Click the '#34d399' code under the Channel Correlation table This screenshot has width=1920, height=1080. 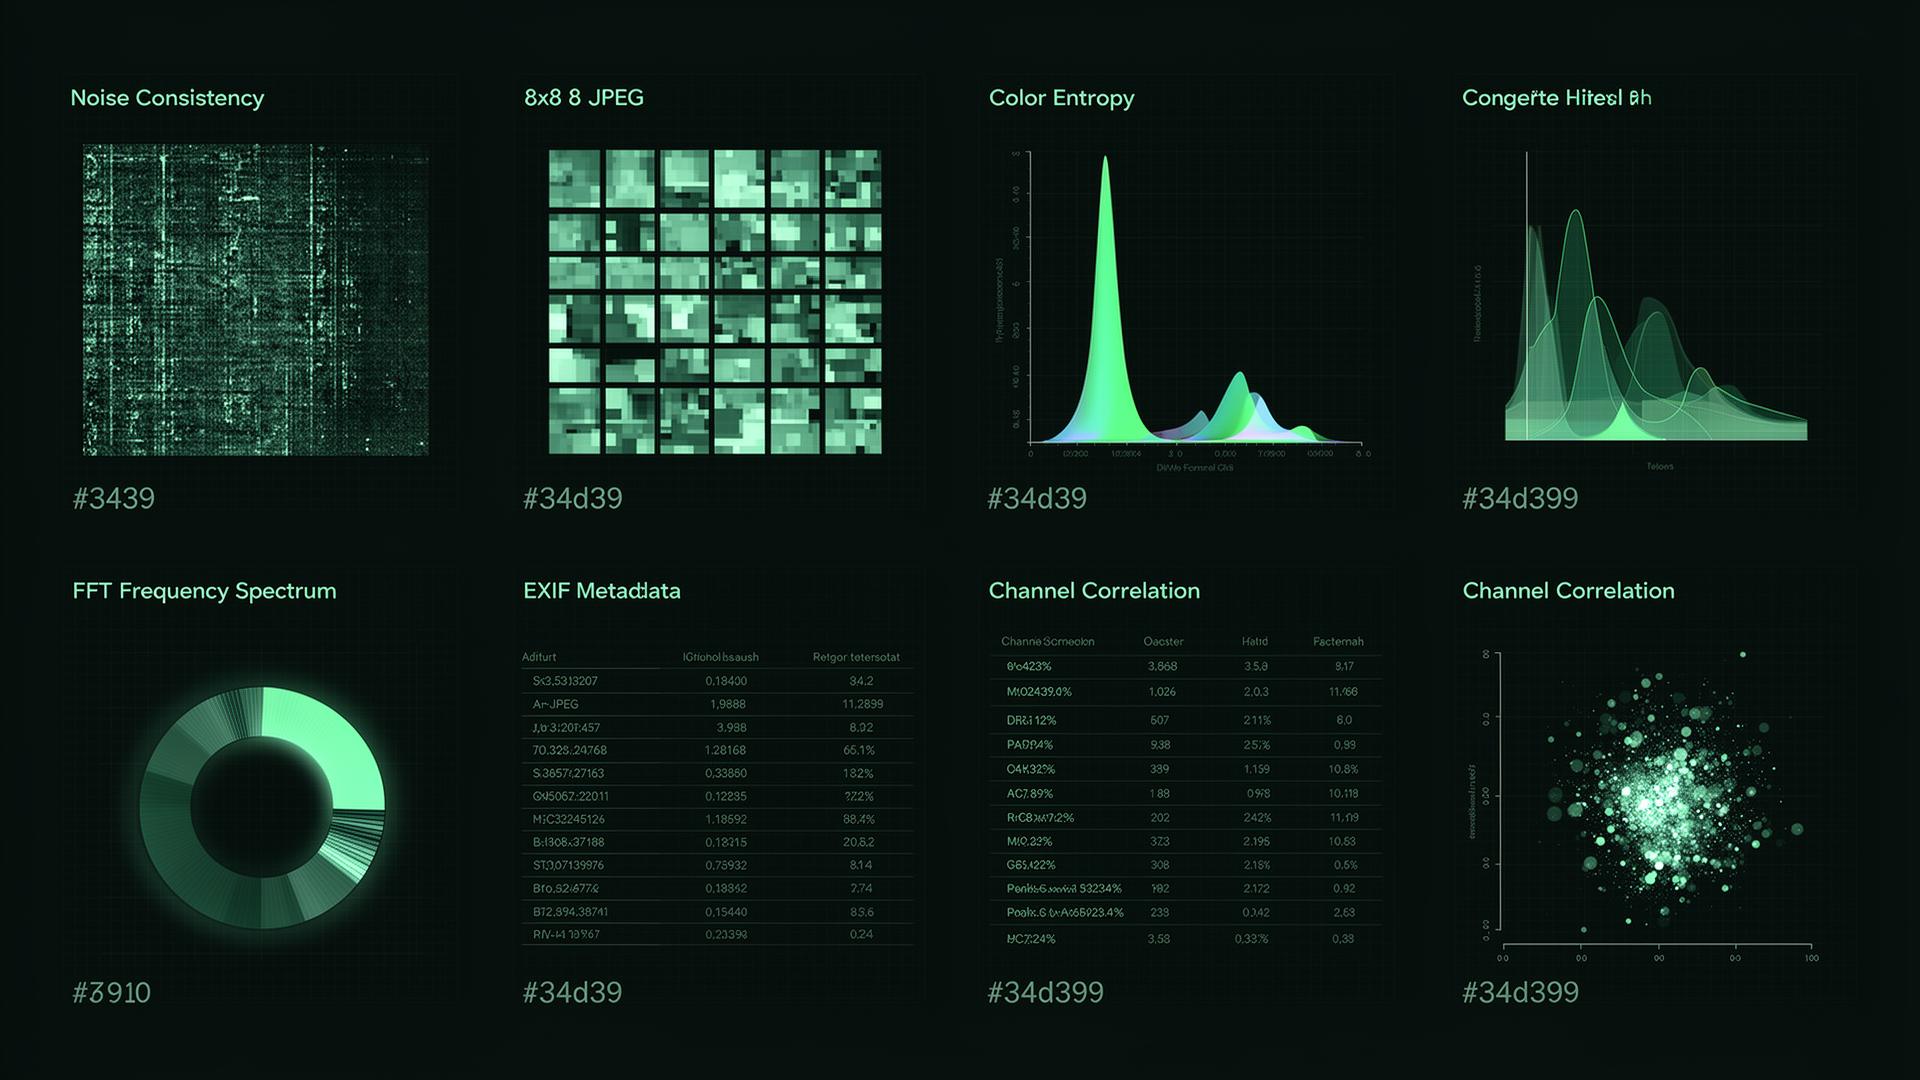(1046, 993)
